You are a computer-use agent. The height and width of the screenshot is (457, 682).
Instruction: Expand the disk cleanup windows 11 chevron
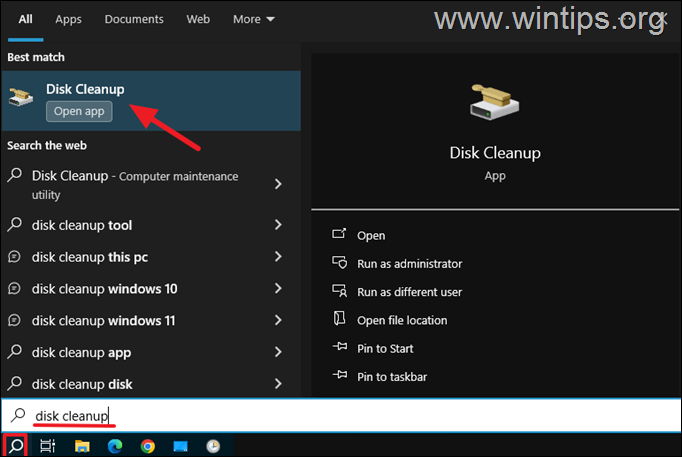coord(278,320)
